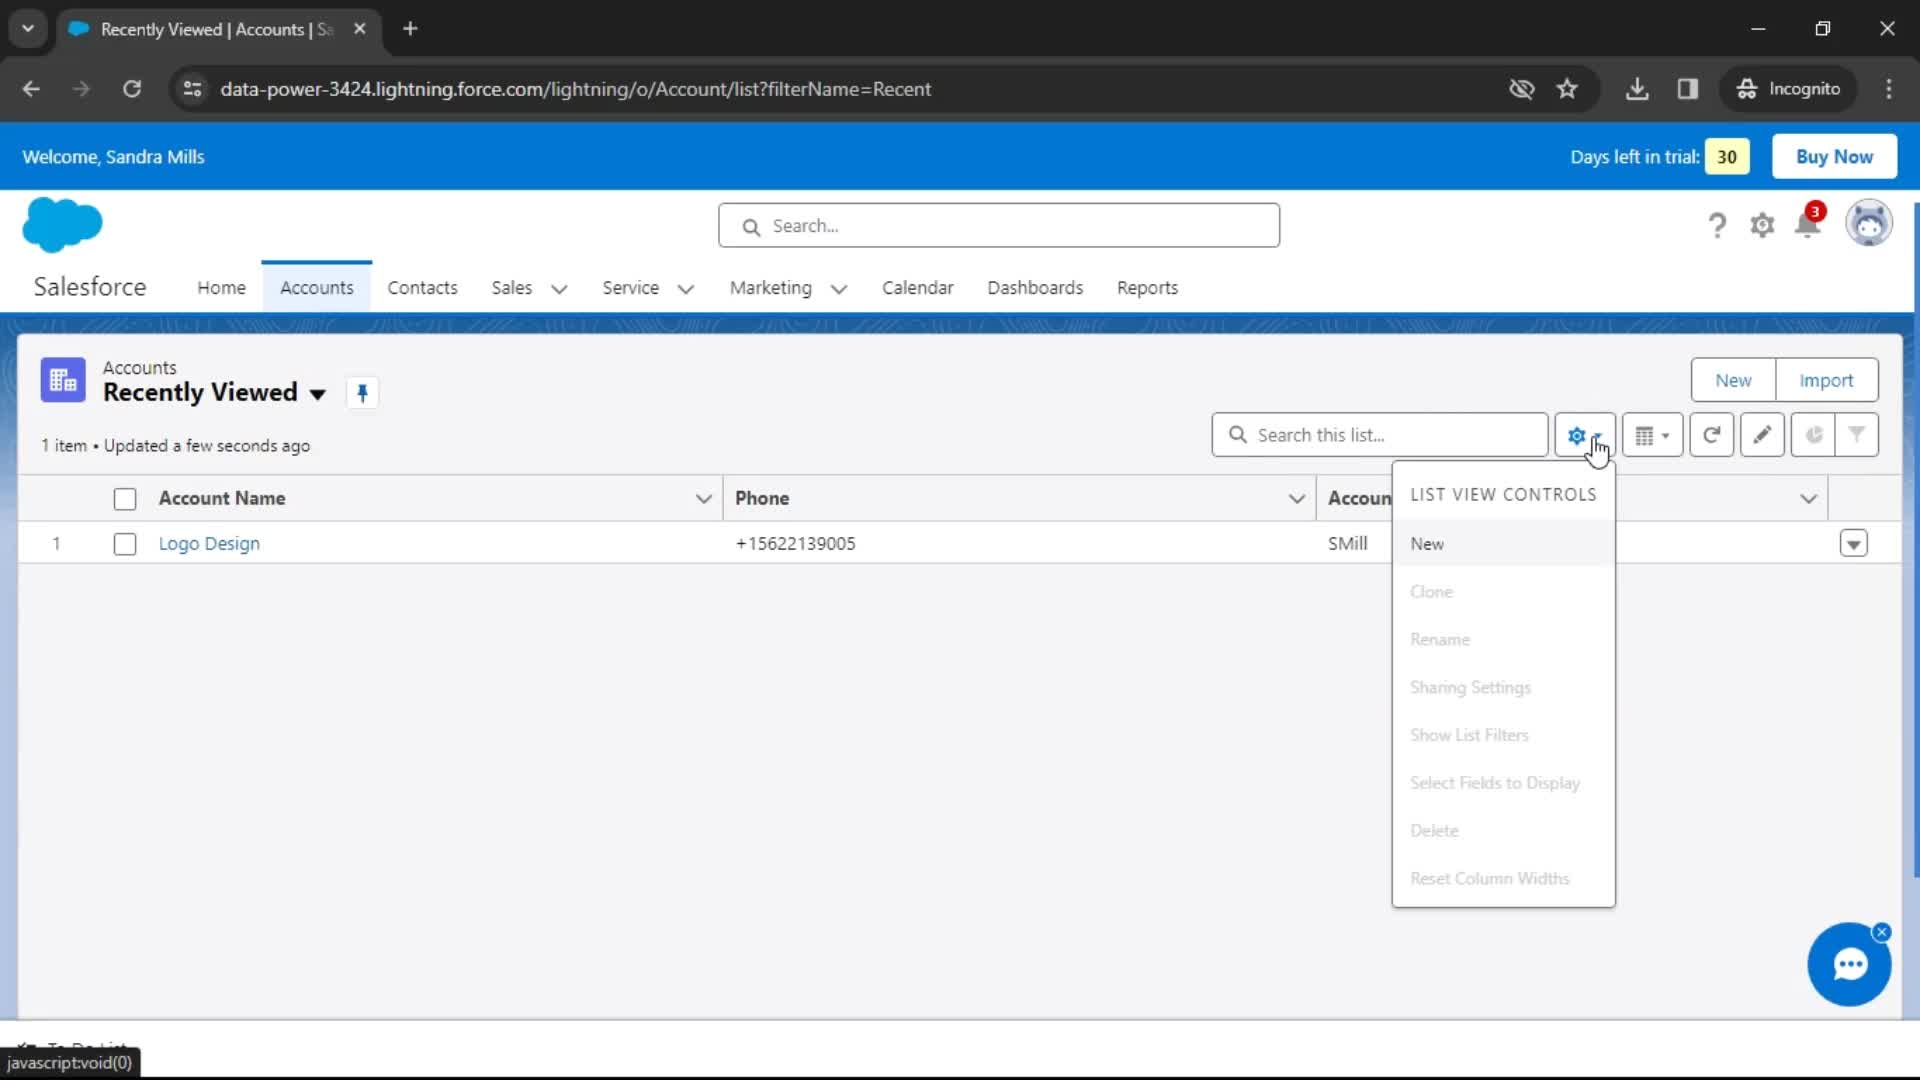Viewport: 1920px width, 1080px height.
Task: Dismiss the chat bubble close badge
Action: tap(1882, 932)
